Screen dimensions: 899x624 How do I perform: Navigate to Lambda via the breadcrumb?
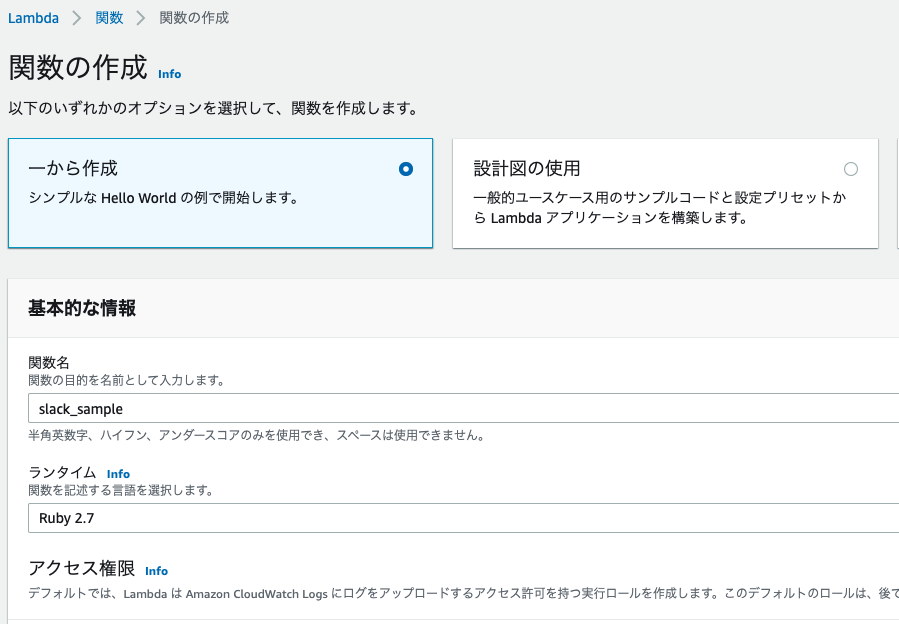[x=33, y=17]
